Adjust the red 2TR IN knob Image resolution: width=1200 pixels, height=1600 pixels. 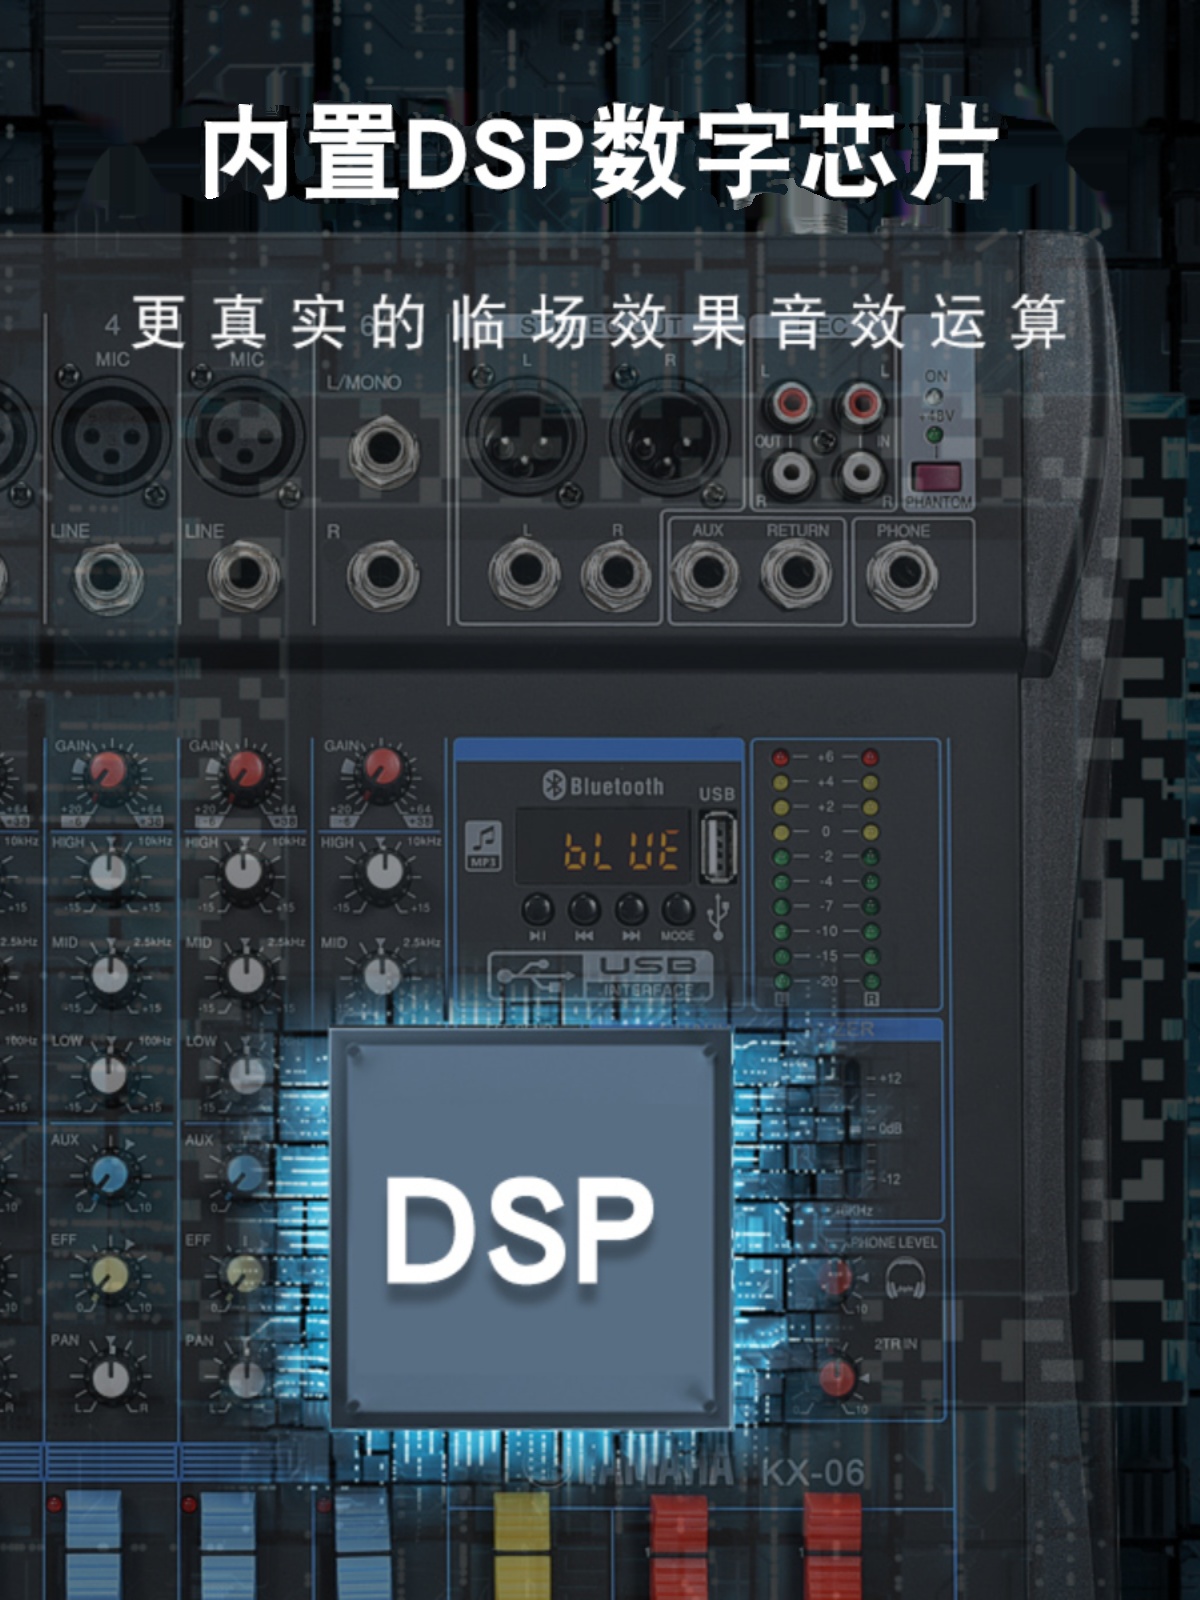[x=836, y=1379]
